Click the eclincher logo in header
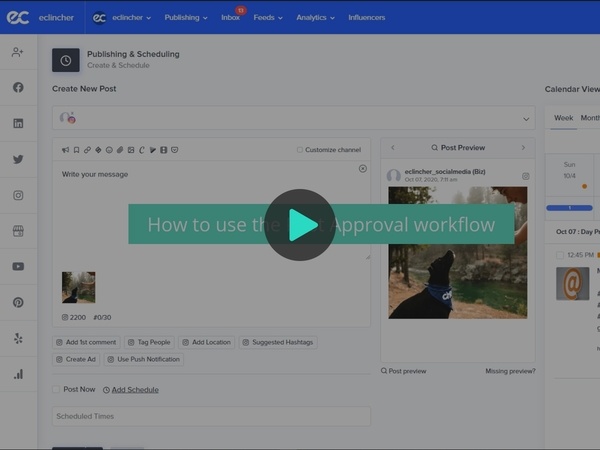 click(x=18, y=17)
